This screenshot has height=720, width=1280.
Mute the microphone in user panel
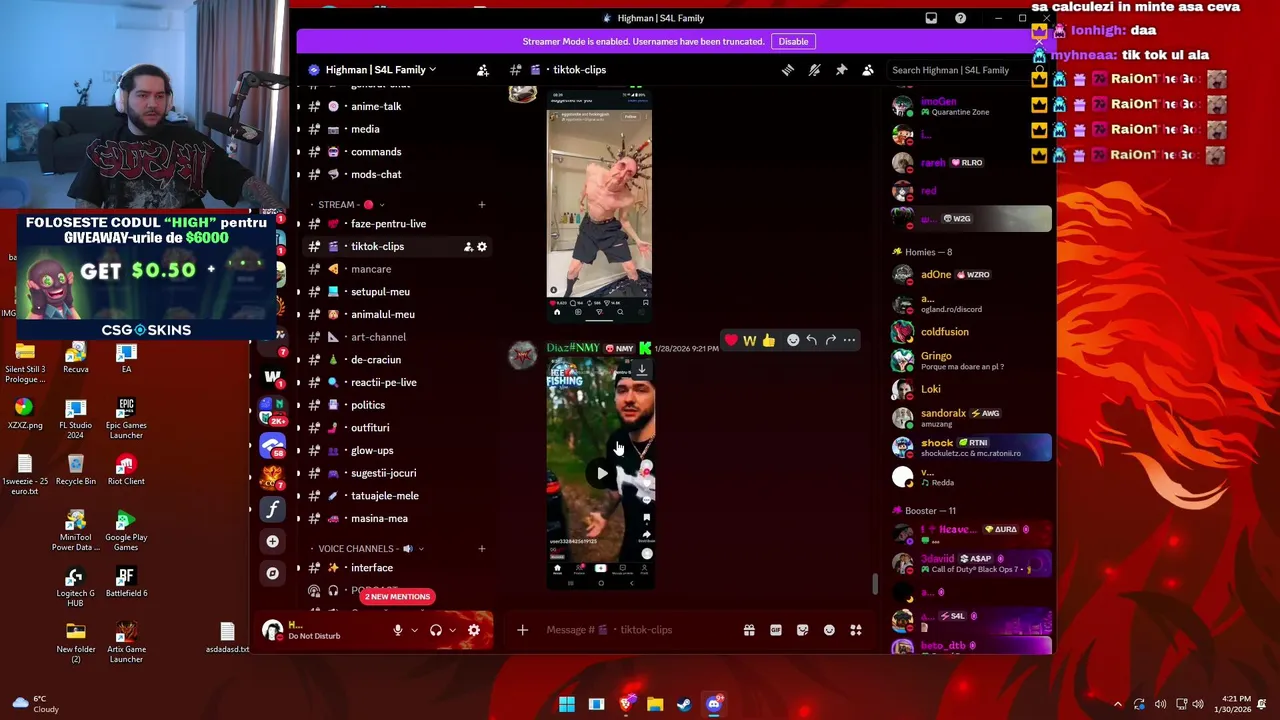point(398,630)
